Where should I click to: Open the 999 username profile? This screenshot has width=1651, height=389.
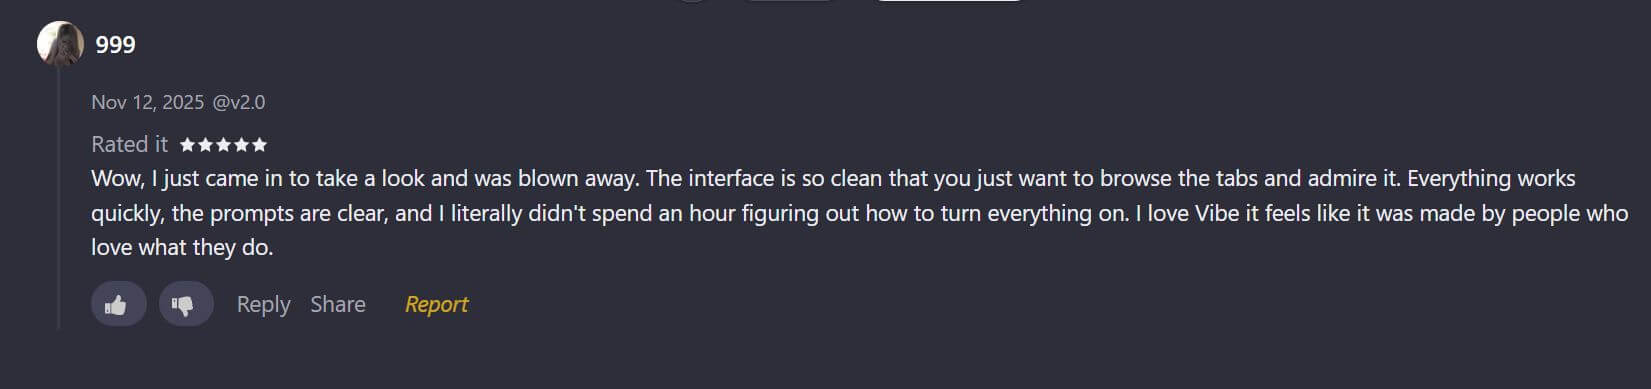(115, 44)
